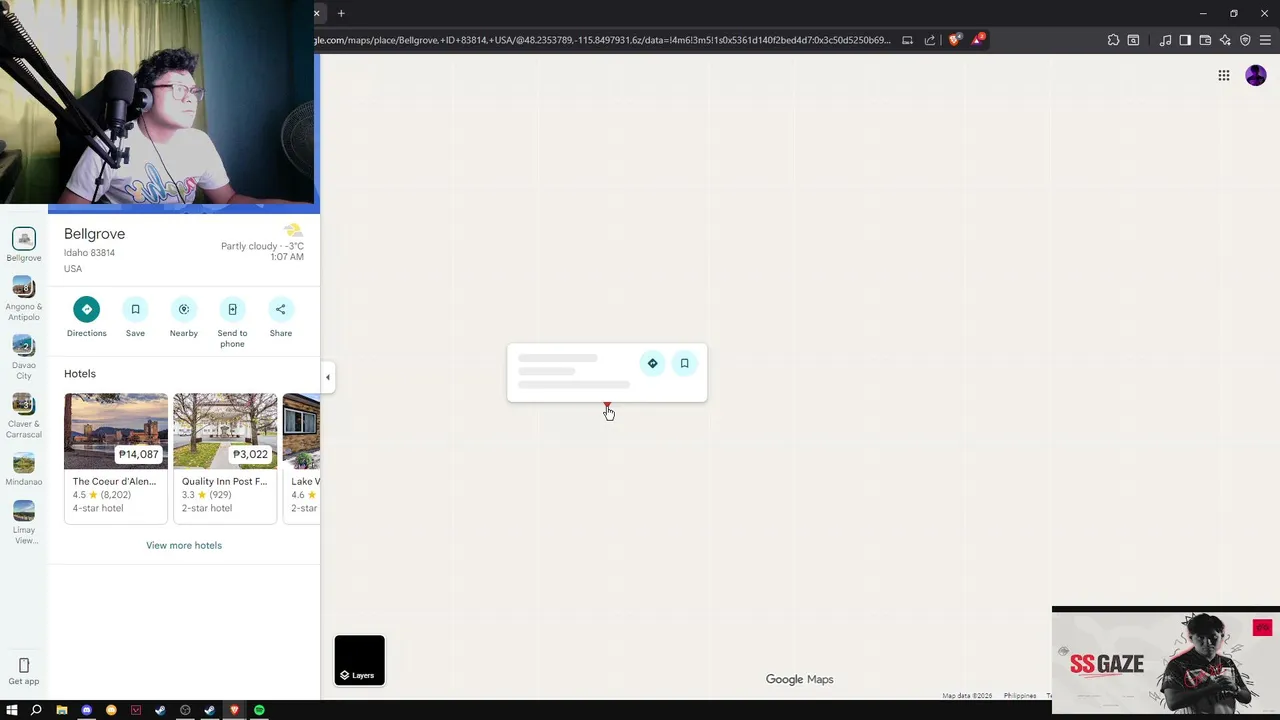This screenshot has height=720, width=1280.
Task: Click the red map pin marker
Action: pos(607,407)
